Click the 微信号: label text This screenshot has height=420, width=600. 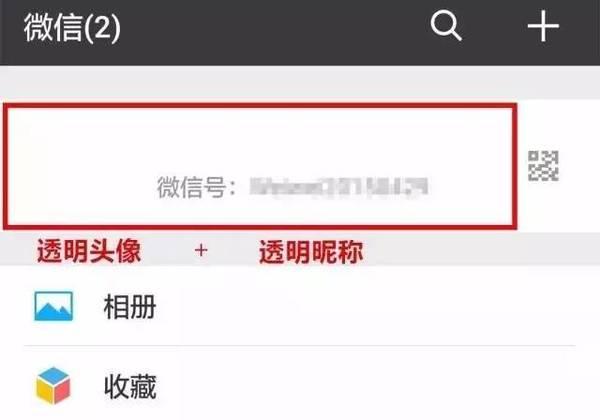tap(197, 187)
